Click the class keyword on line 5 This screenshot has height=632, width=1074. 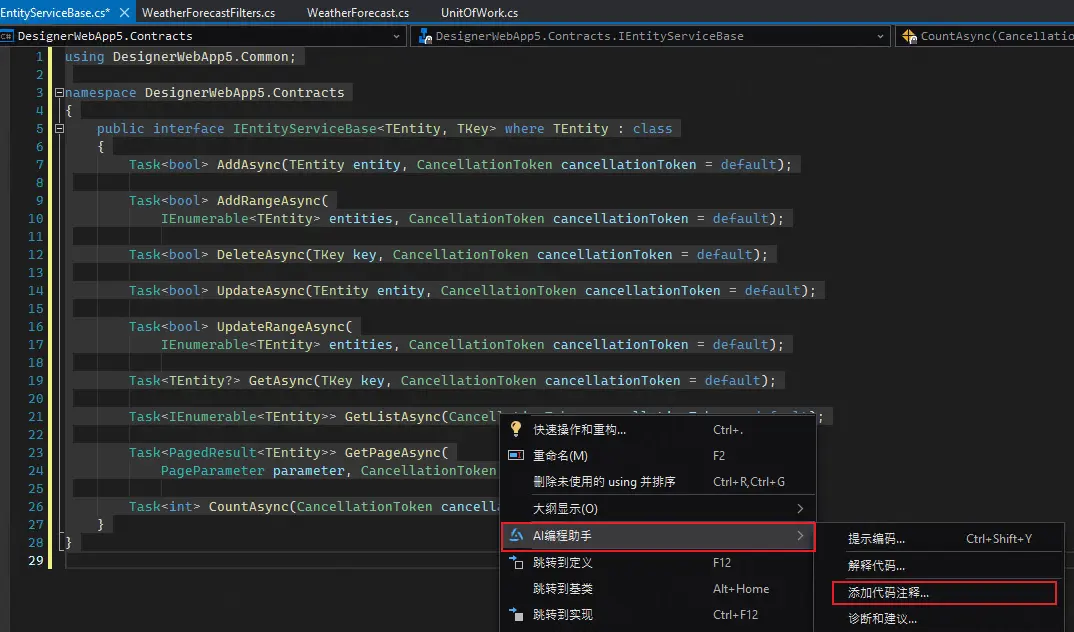click(652, 129)
